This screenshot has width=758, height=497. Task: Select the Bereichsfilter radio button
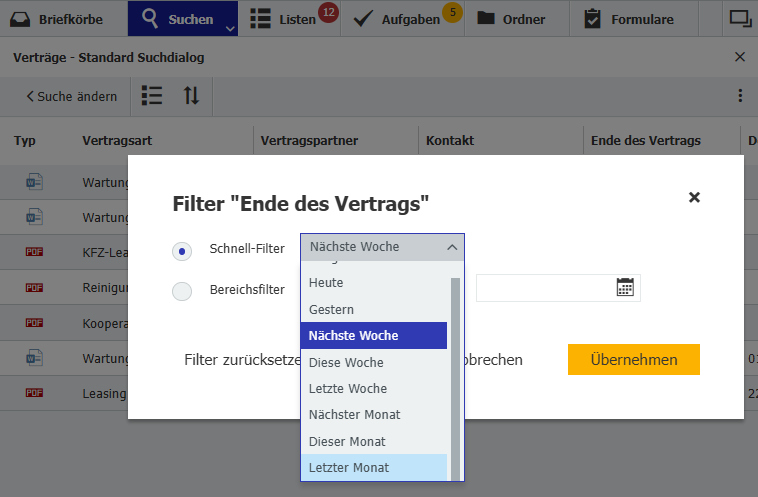click(182, 291)
